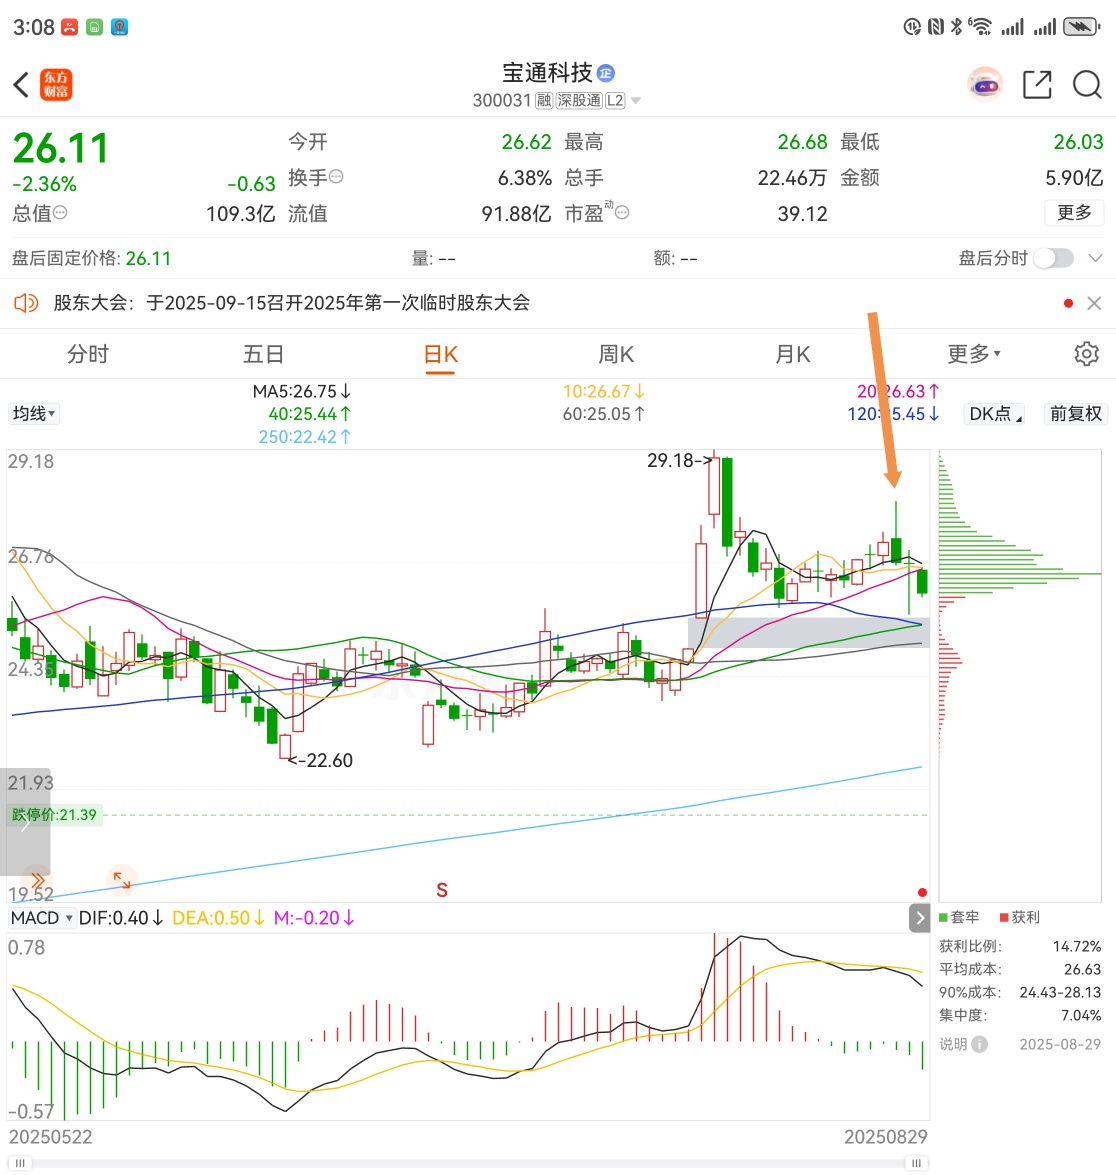Tap the share icon
This screenshot has height=1175, width=1116.
click(x=1037, y=85)
